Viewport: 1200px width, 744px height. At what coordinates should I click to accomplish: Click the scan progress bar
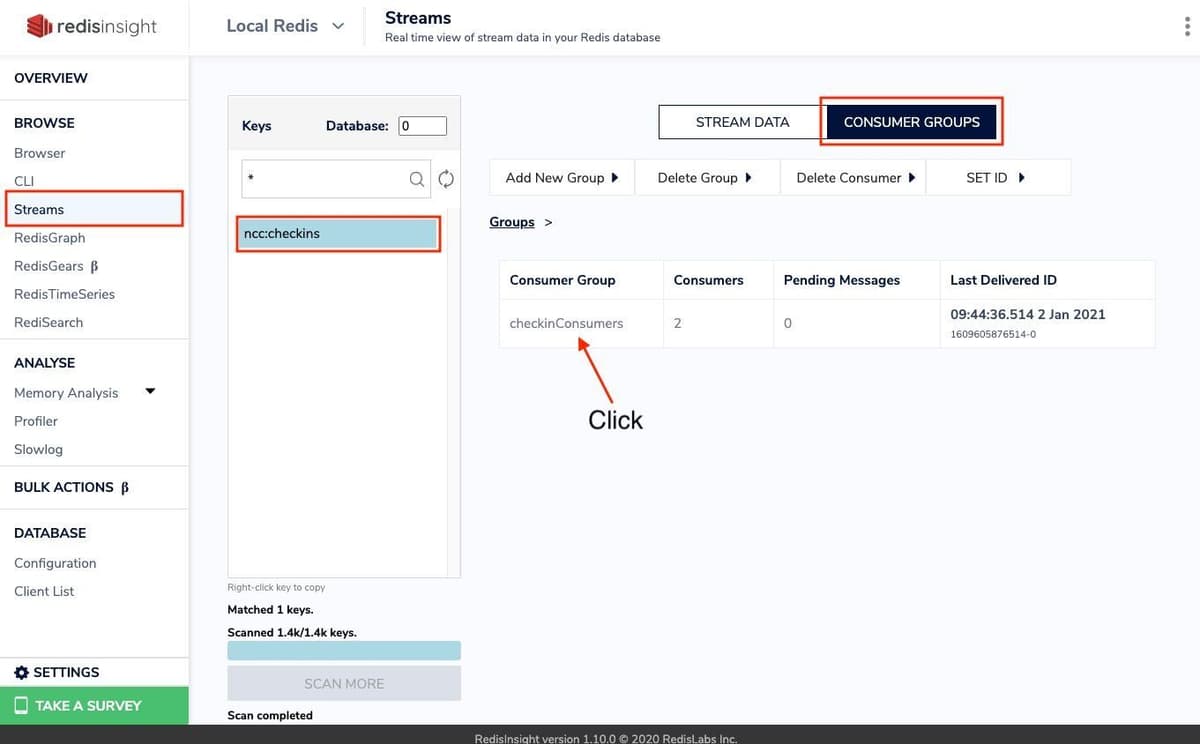tap(344, 651)
